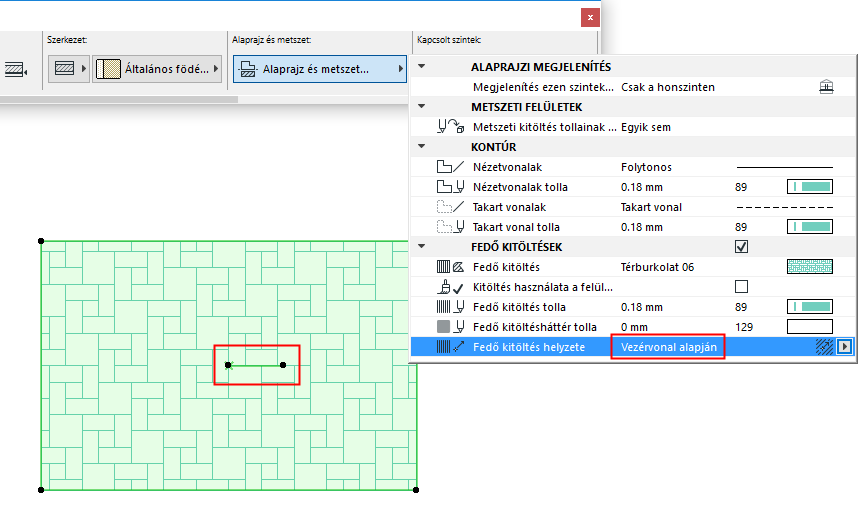Click the fill handle's right endpoint in the slab
The height and width of the screenshot is (513, 863).
click(x=283, y=365)
